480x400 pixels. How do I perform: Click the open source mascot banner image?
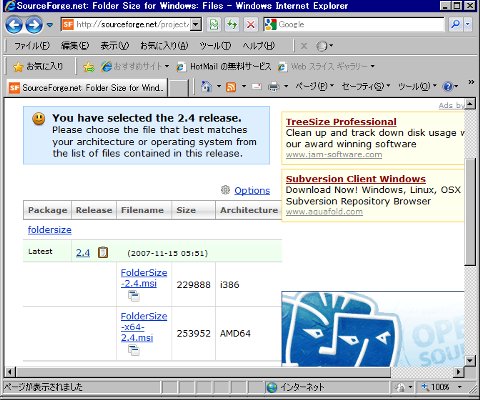[x=373, y=329]
